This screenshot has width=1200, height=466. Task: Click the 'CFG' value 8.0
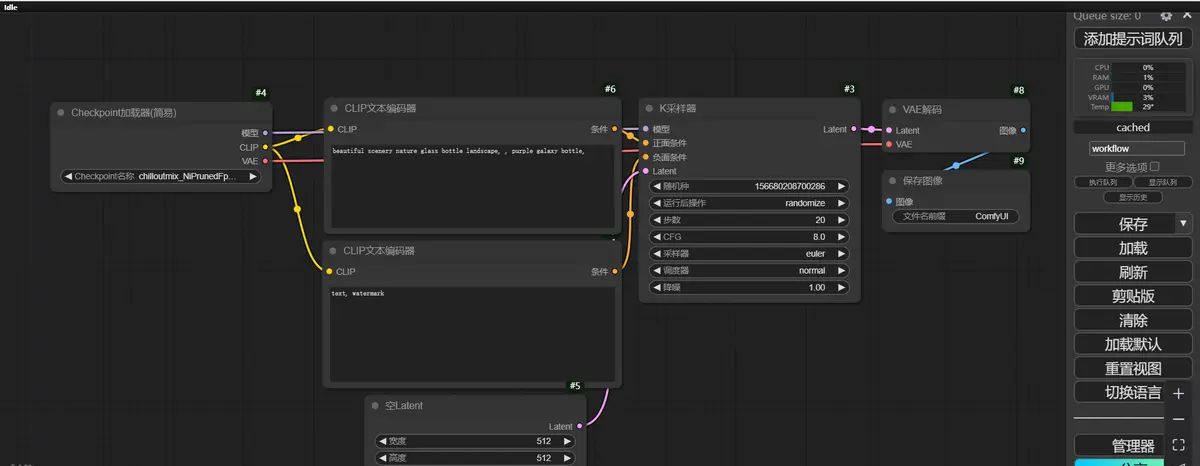coord(819,237)
